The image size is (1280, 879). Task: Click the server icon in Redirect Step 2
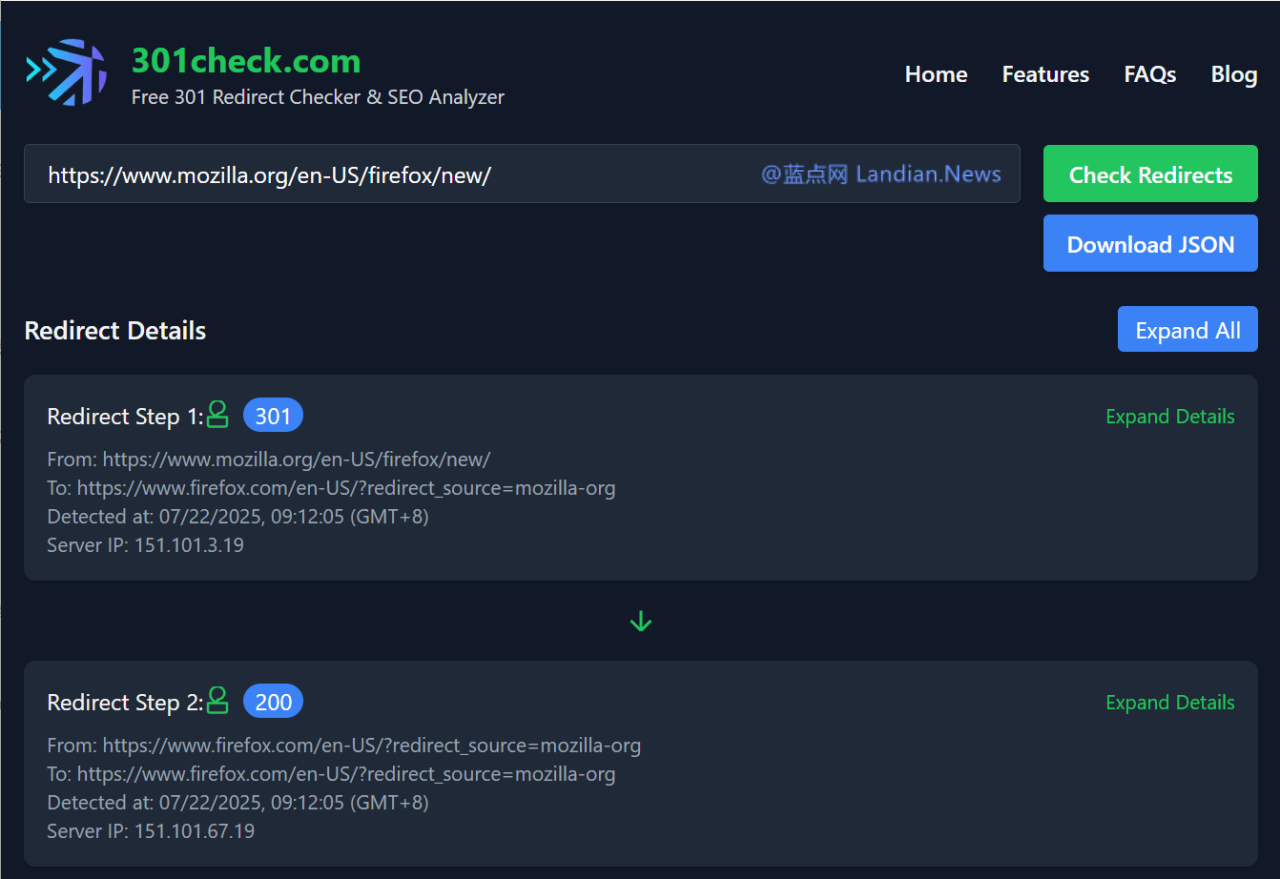point(218,701)
